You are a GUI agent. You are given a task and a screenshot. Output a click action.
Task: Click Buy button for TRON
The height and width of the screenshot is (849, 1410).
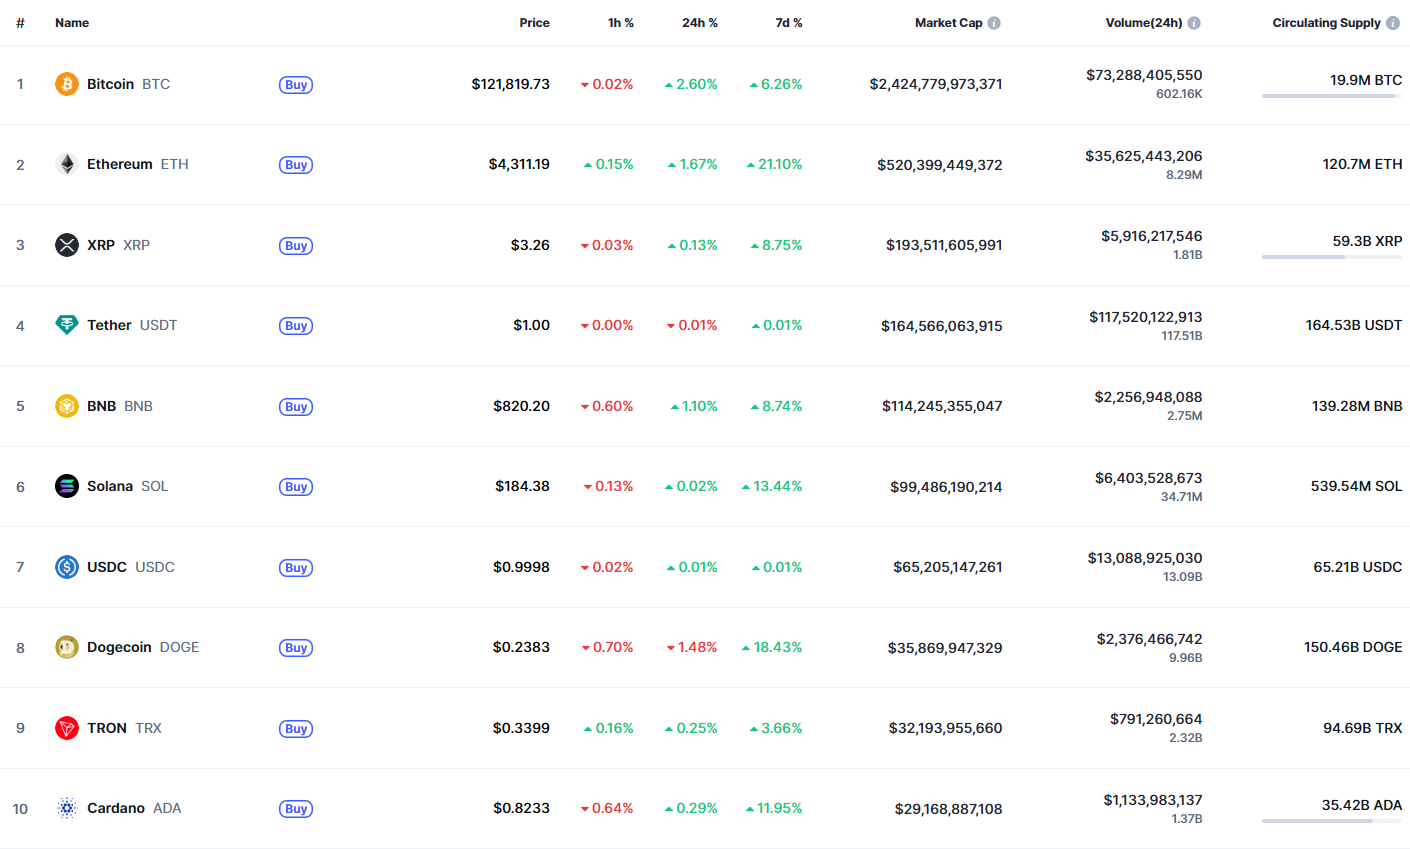[296, 729]
